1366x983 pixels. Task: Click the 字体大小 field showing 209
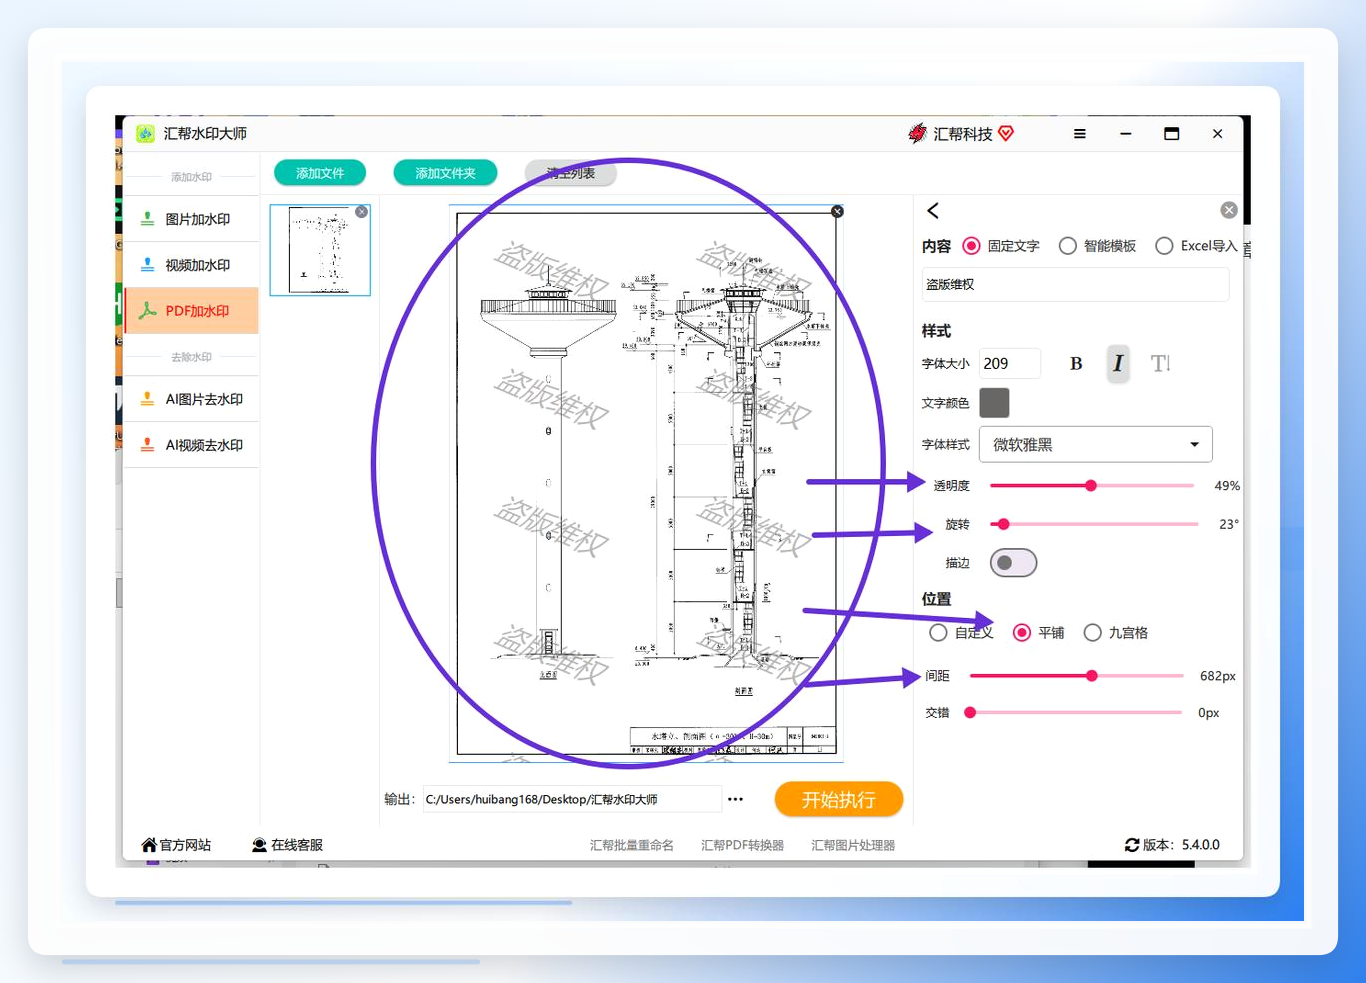click(x=1010, y=364)
